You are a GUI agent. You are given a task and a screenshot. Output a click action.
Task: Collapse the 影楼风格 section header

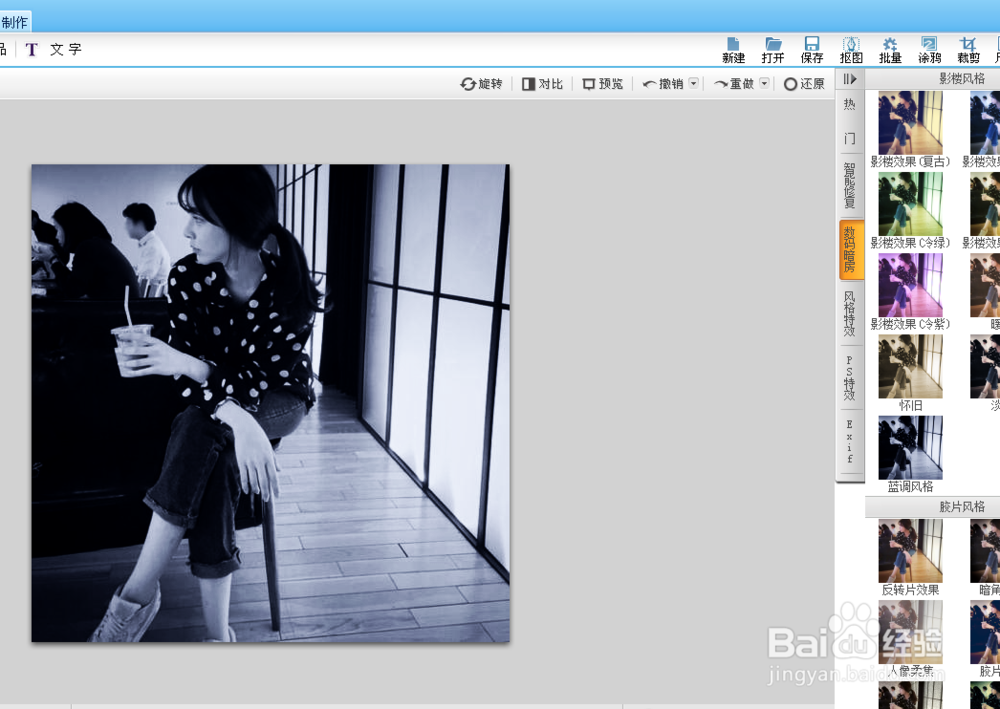click(x=932, y=78)
